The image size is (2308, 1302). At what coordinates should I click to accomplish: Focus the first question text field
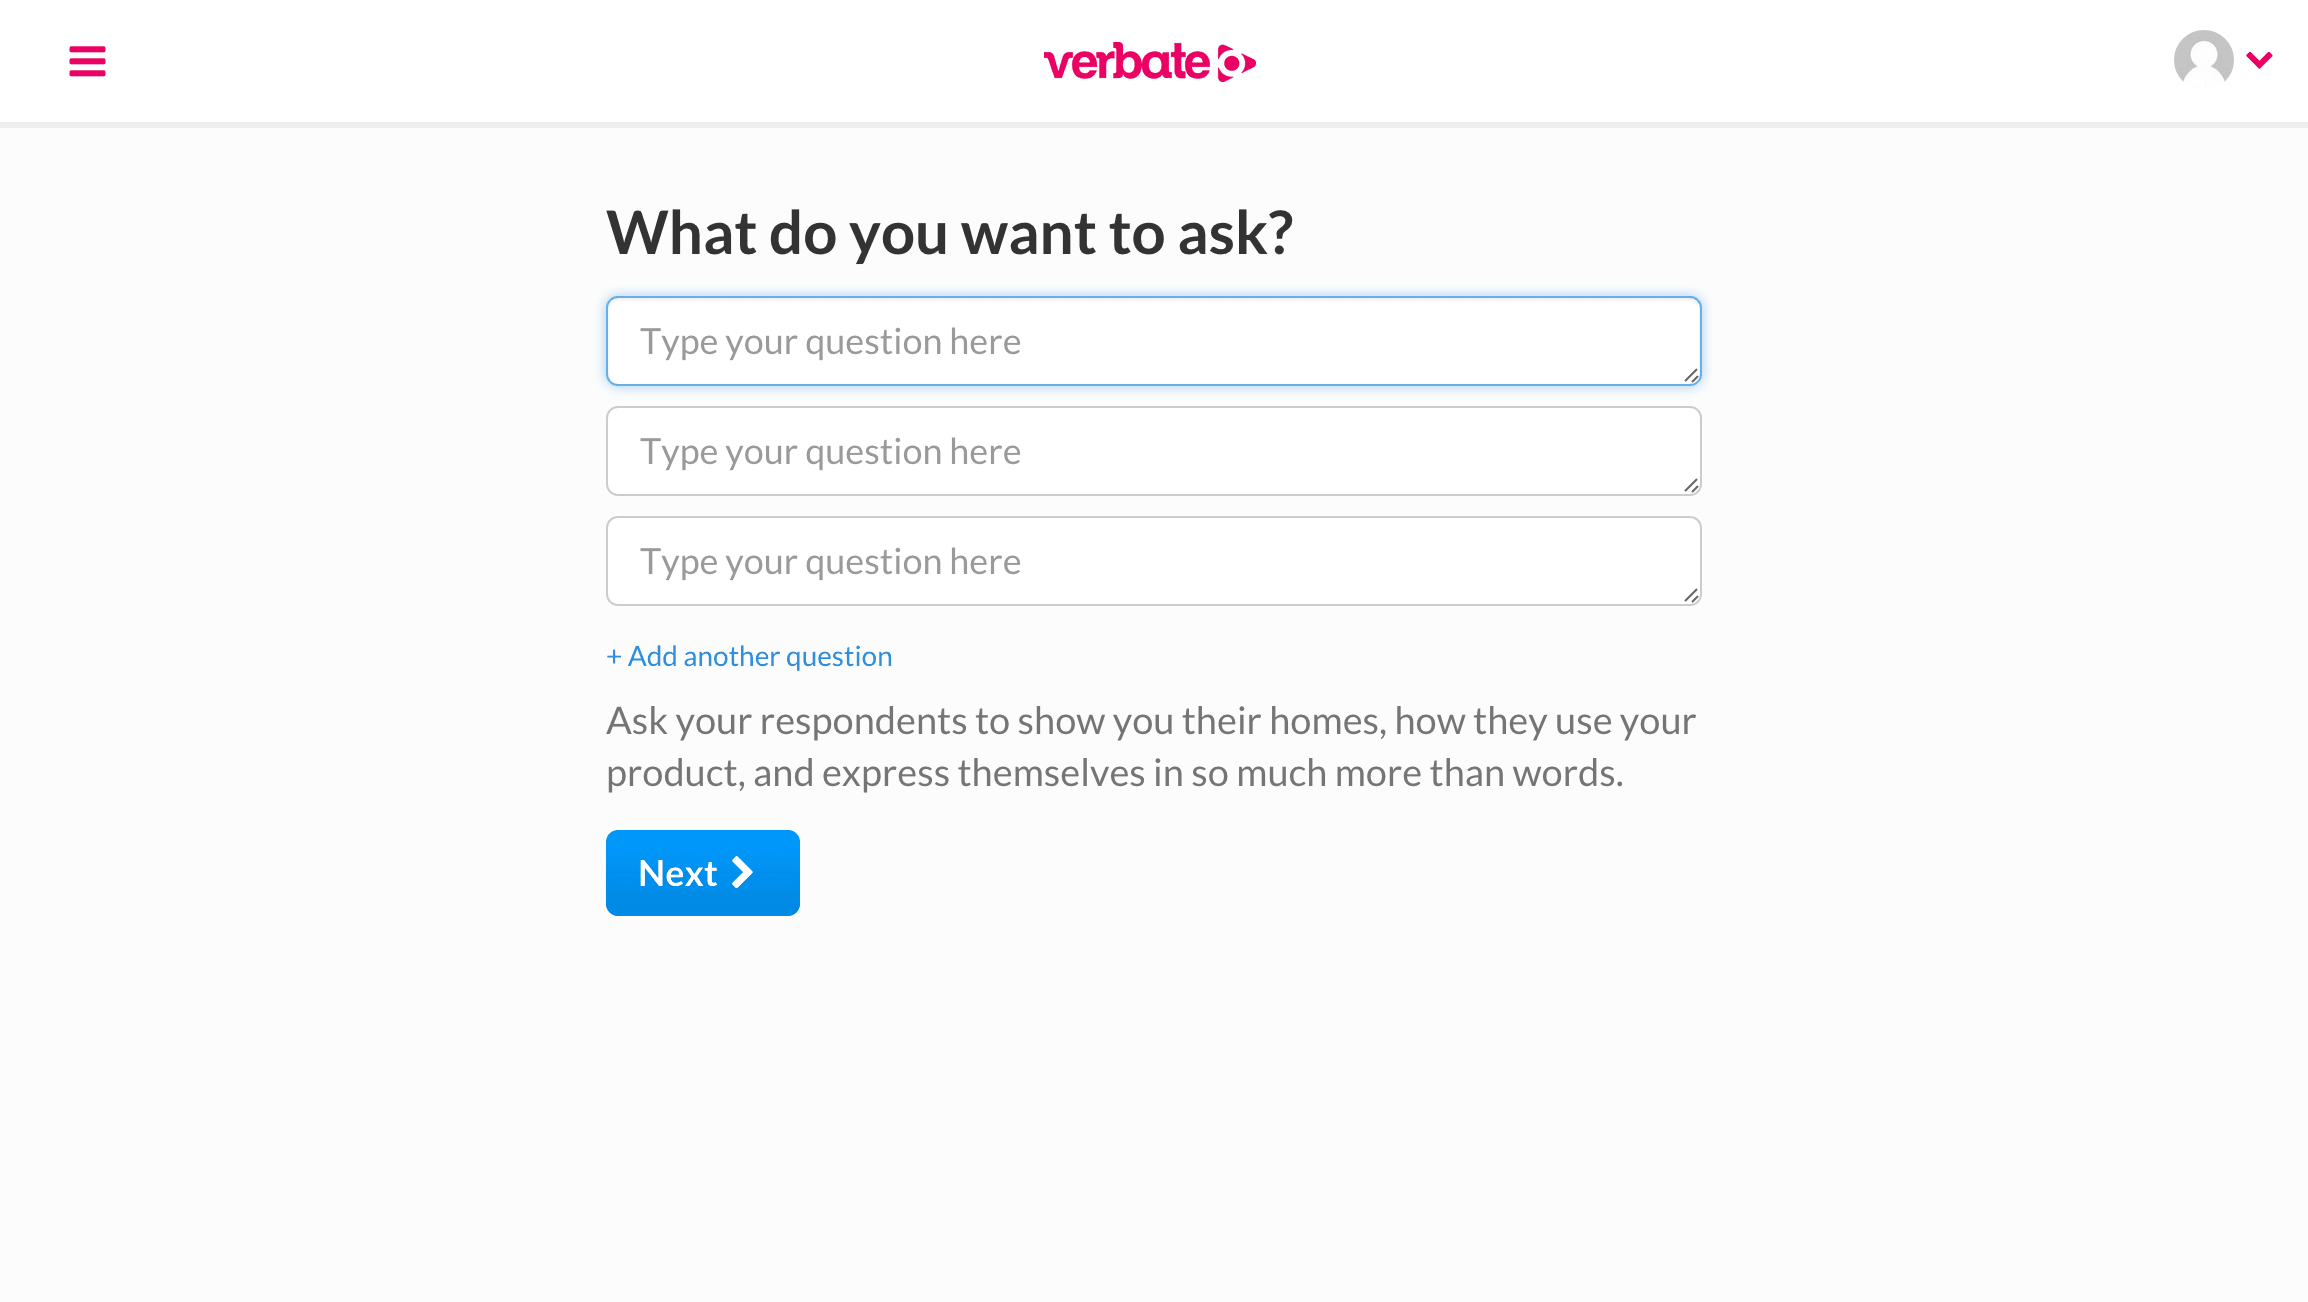tap(1153, 341)
